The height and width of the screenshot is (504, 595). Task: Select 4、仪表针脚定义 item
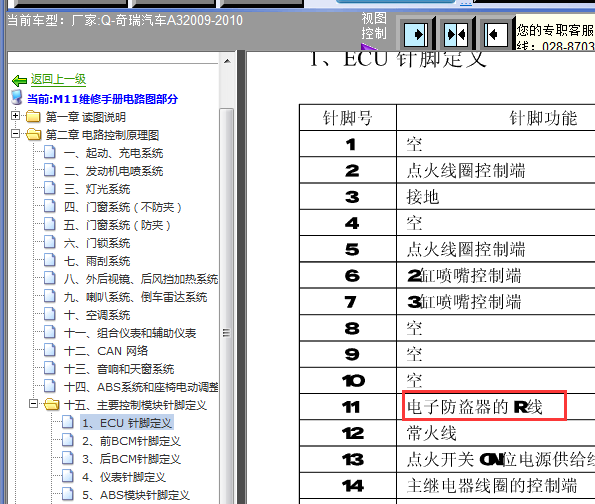124,477
